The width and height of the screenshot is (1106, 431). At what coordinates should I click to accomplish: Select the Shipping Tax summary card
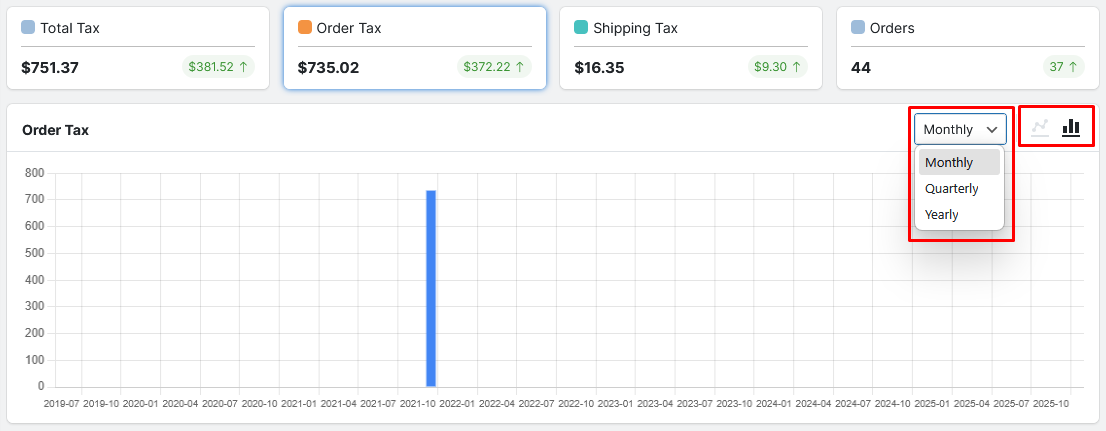click(690, 48)
